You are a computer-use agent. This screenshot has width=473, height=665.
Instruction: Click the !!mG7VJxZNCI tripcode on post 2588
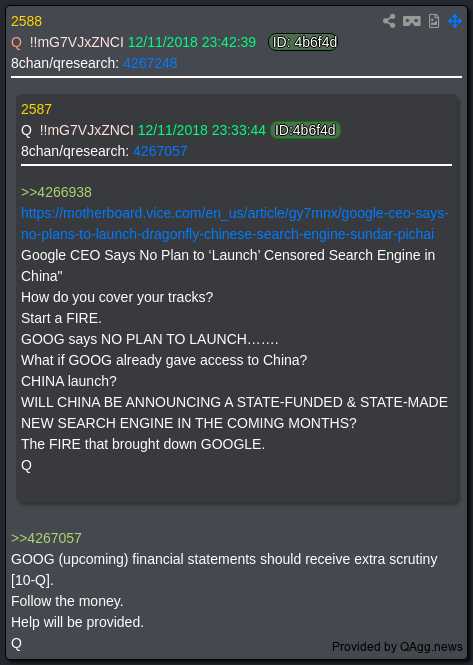click(77, 42)
